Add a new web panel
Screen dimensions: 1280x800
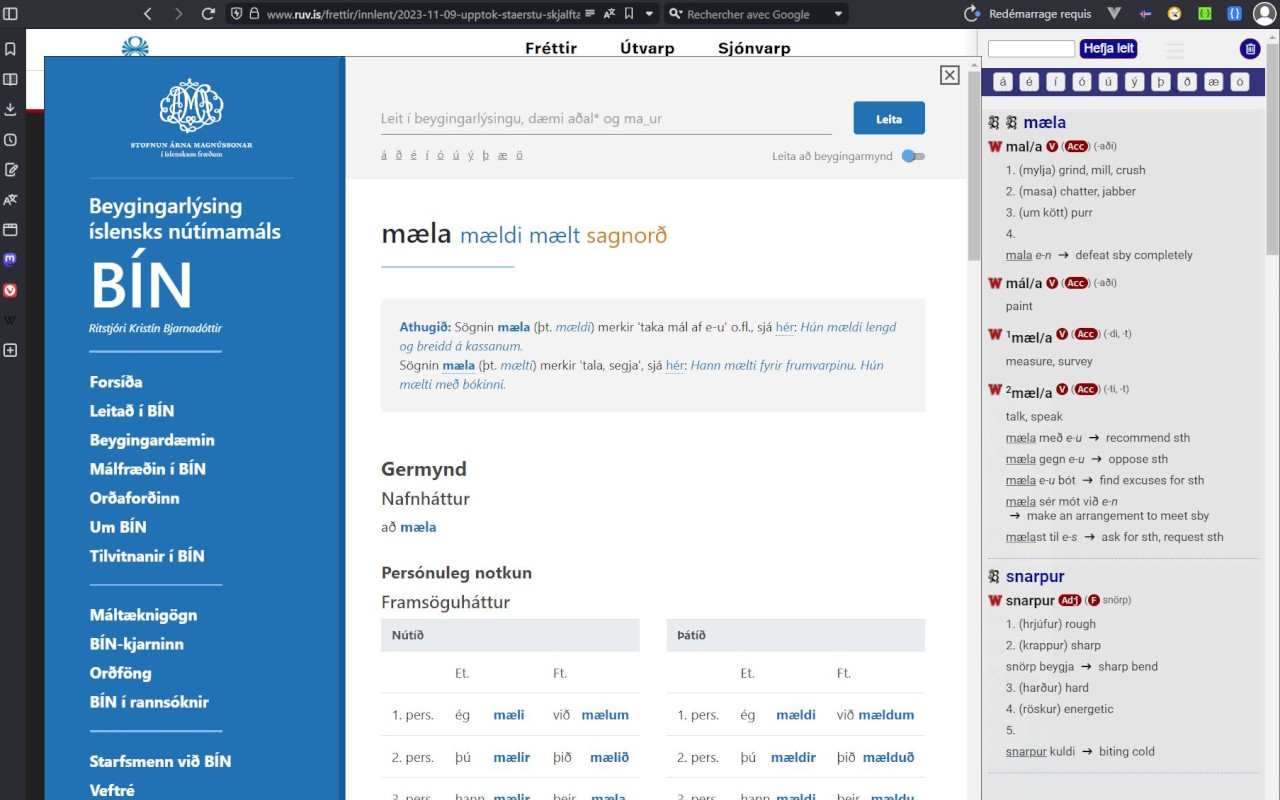tap(11, 350)
